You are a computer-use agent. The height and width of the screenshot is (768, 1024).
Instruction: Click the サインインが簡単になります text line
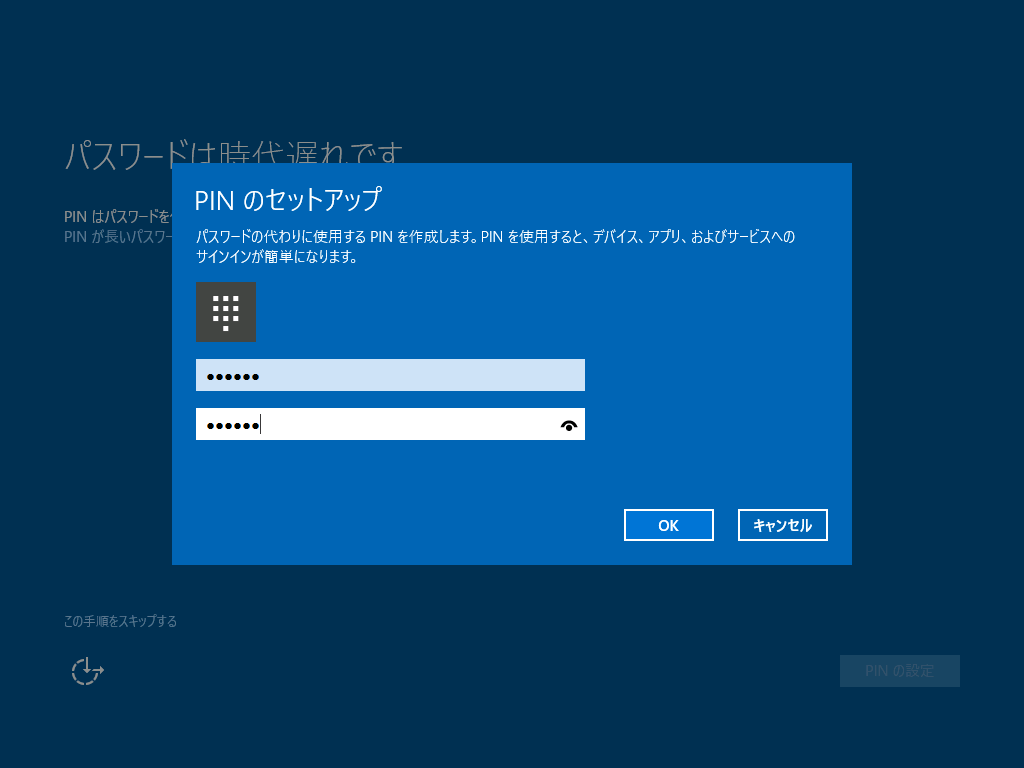click(x=277, y=257)
